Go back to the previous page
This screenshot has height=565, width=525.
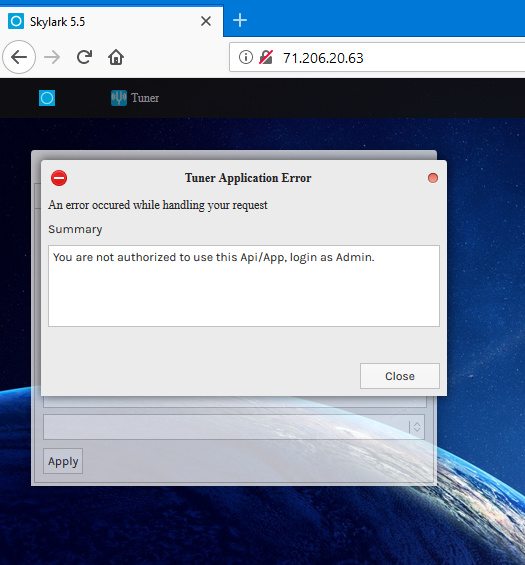(x=19, y=57)
